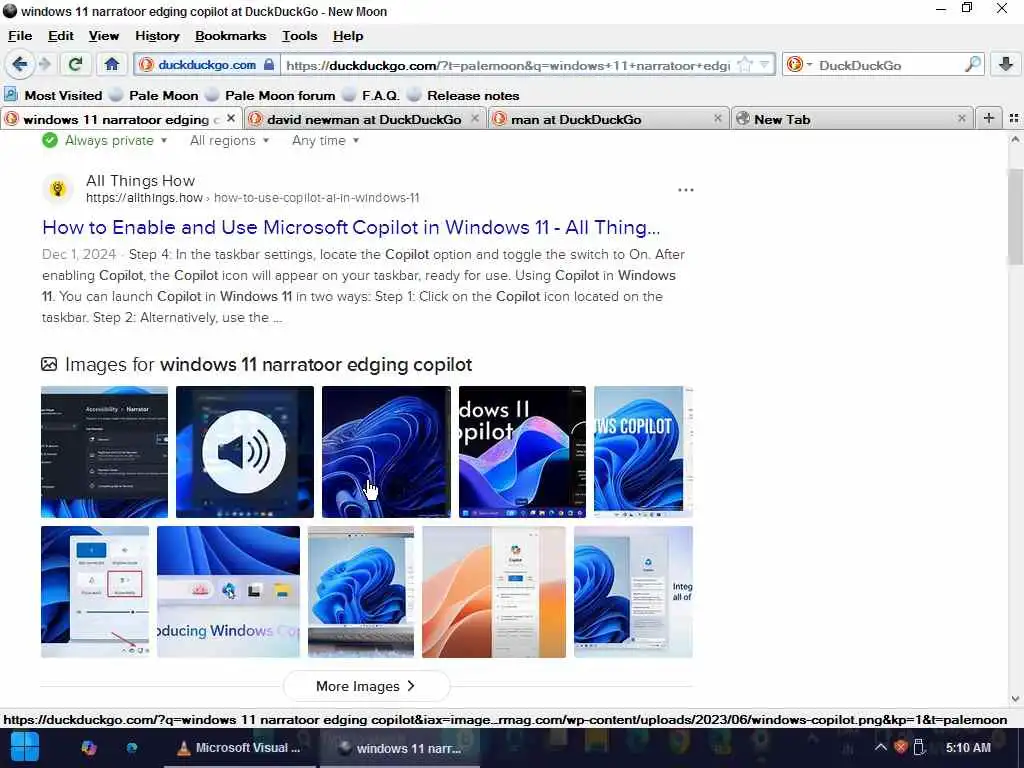Click the list all tabs icon
Image resolution: width=1024 pixels, height=768 pixels.
1014,118
